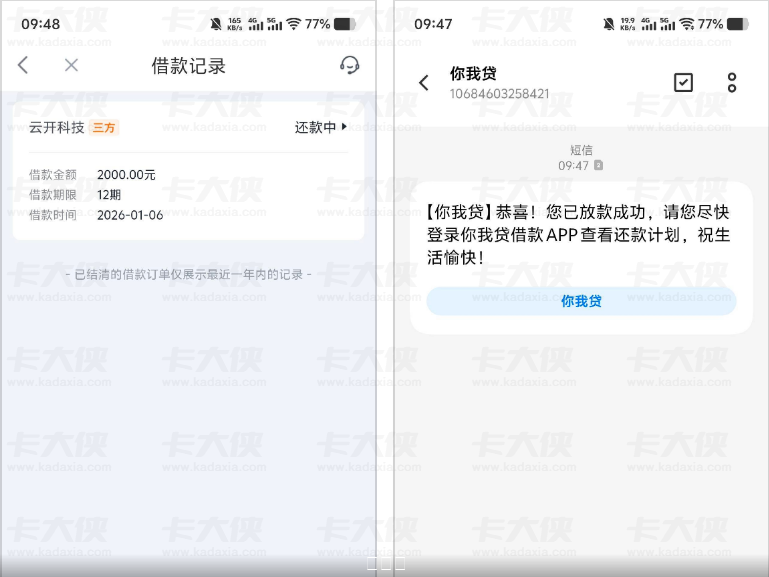This screenshot has width=769, height=577.
Task: Select sender number 10684603258421
Action: pos(499,94)
